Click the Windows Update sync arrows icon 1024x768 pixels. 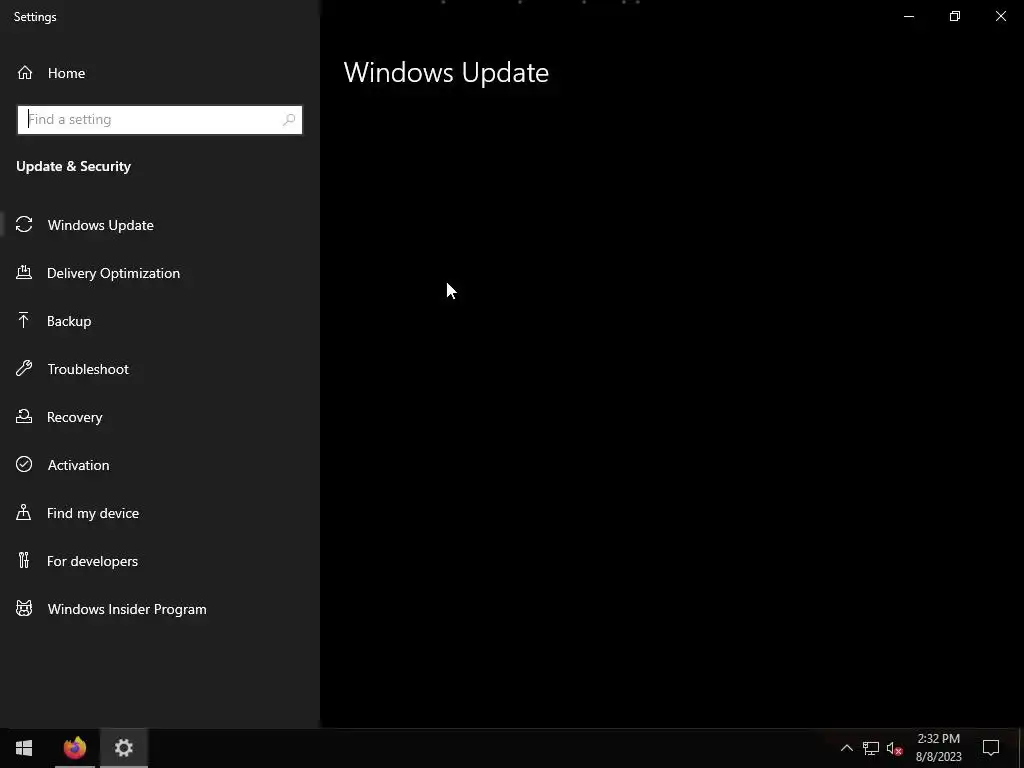pos(24,225)
